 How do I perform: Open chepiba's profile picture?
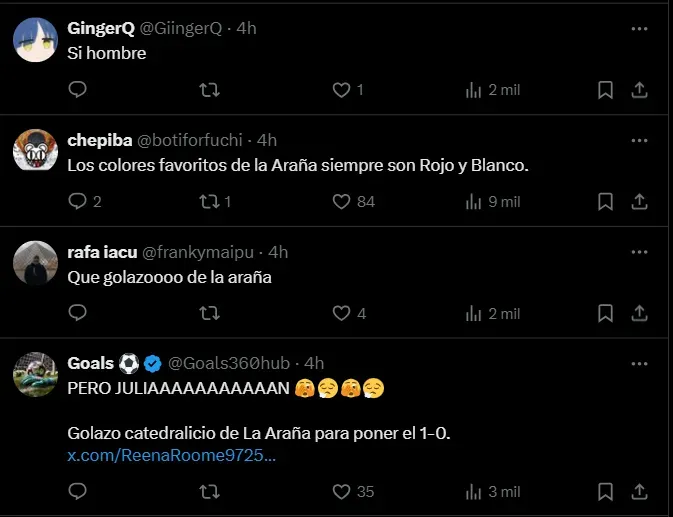click(x=34, y=151)
